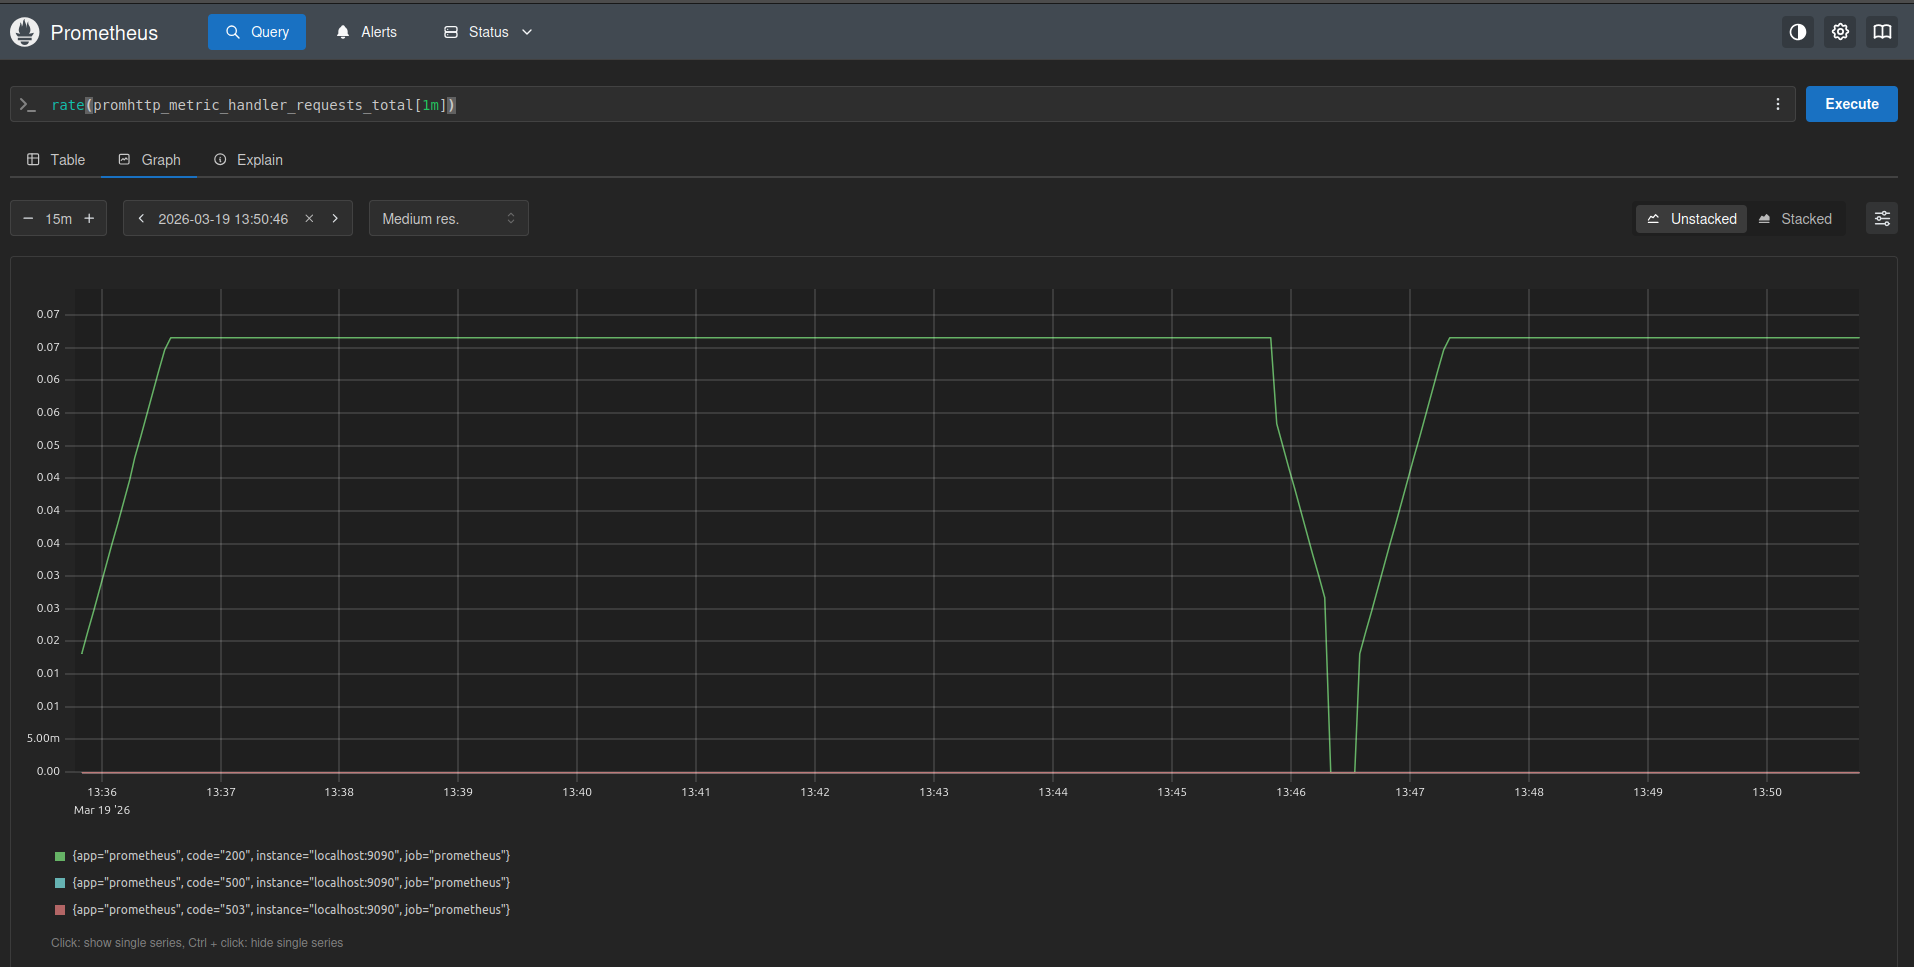Open the query options three-dot menu

(1777, 104)
